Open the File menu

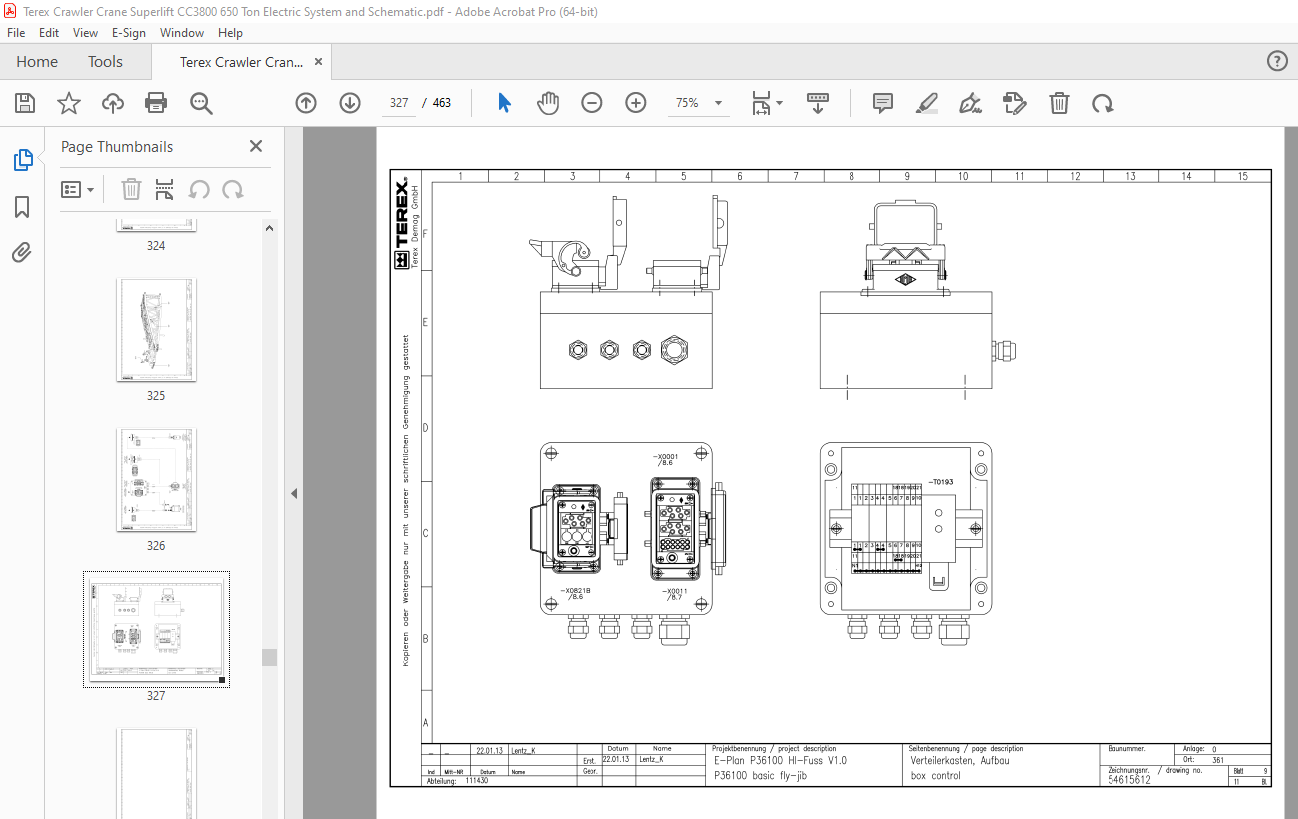point(16,33)
